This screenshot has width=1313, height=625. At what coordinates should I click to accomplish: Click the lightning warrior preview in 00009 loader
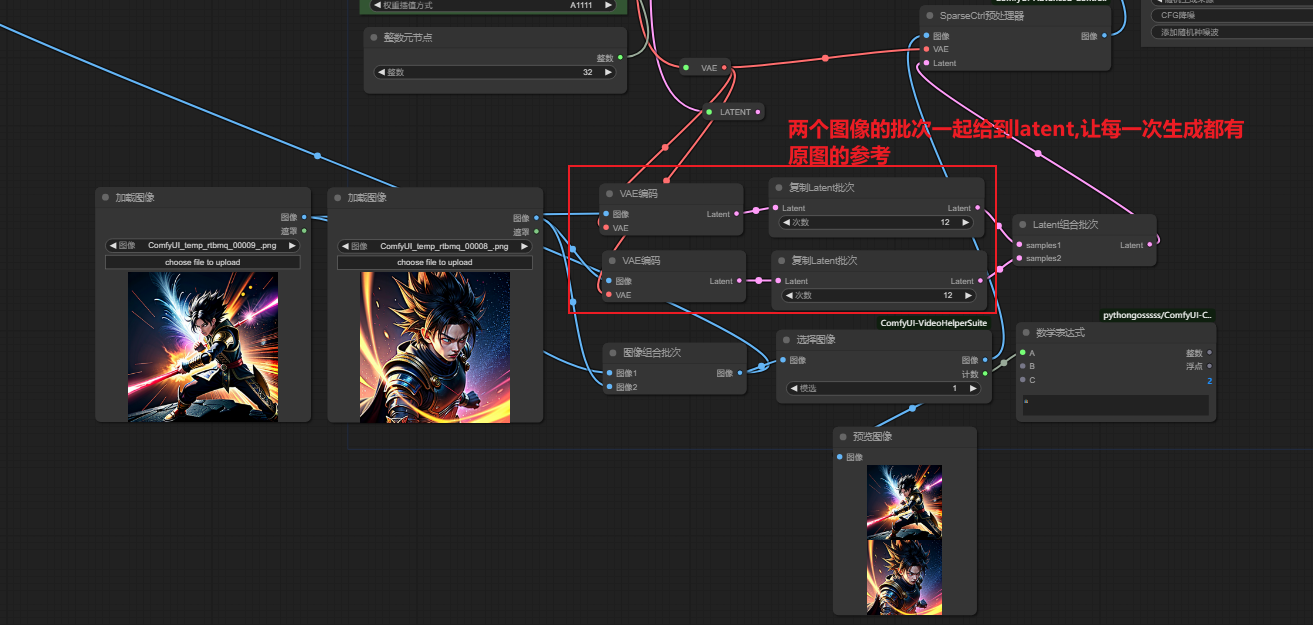pos(203,347)
